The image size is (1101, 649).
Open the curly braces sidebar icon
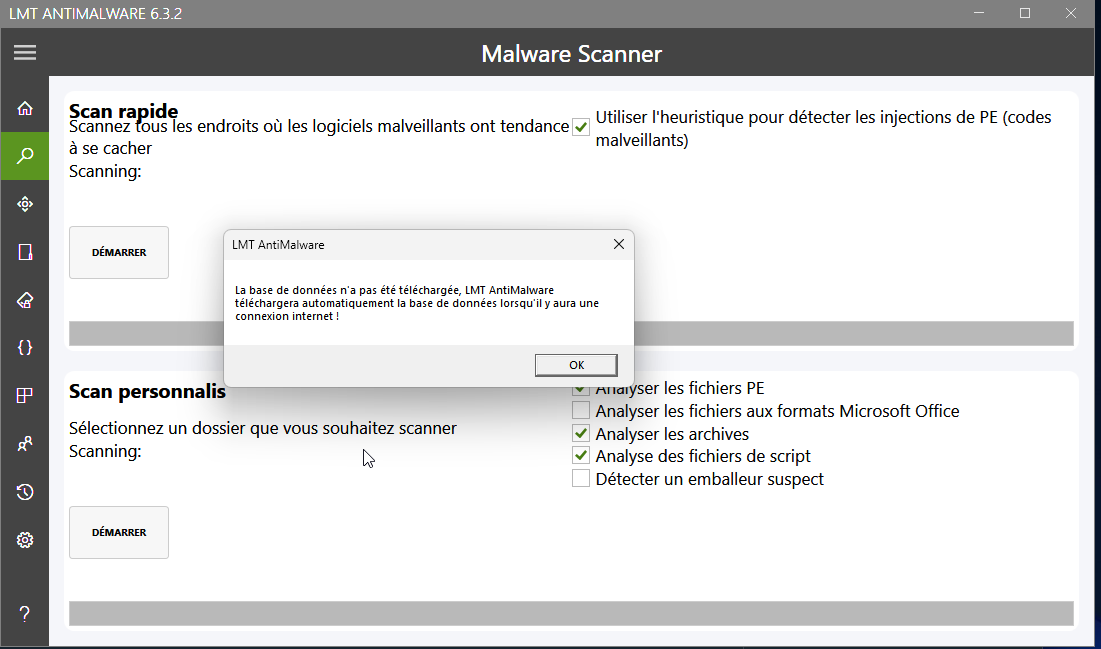[x=25, y=348]
